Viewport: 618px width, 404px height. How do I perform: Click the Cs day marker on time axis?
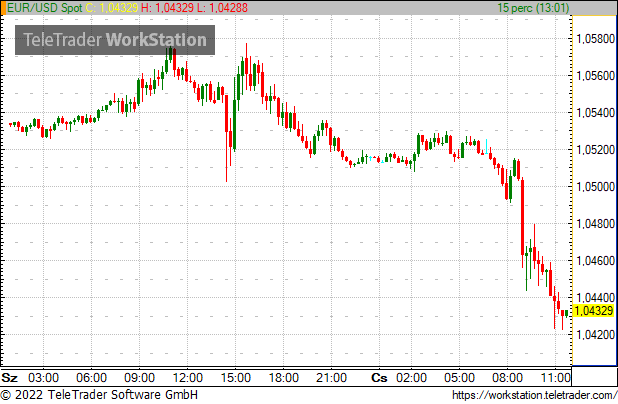click(x=379, y=378)
